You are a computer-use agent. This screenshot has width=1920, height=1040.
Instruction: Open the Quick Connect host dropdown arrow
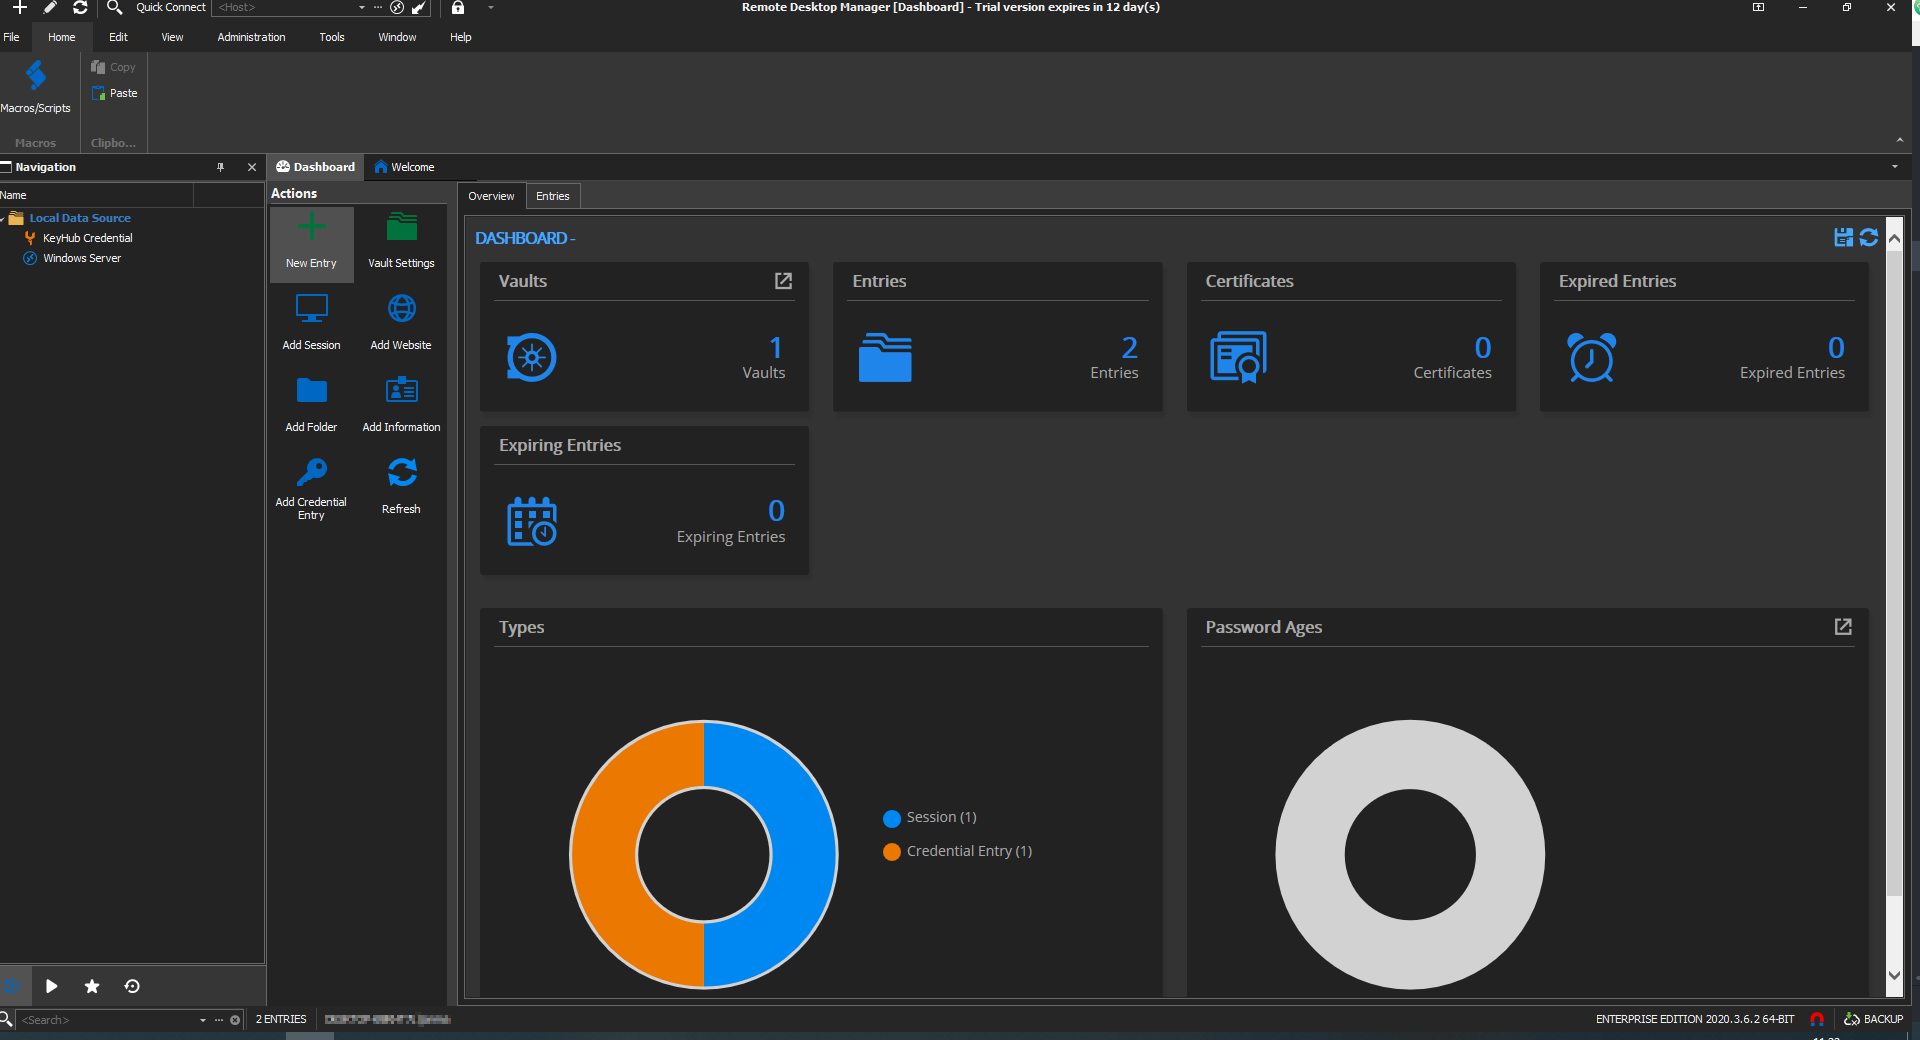[361, 7]
